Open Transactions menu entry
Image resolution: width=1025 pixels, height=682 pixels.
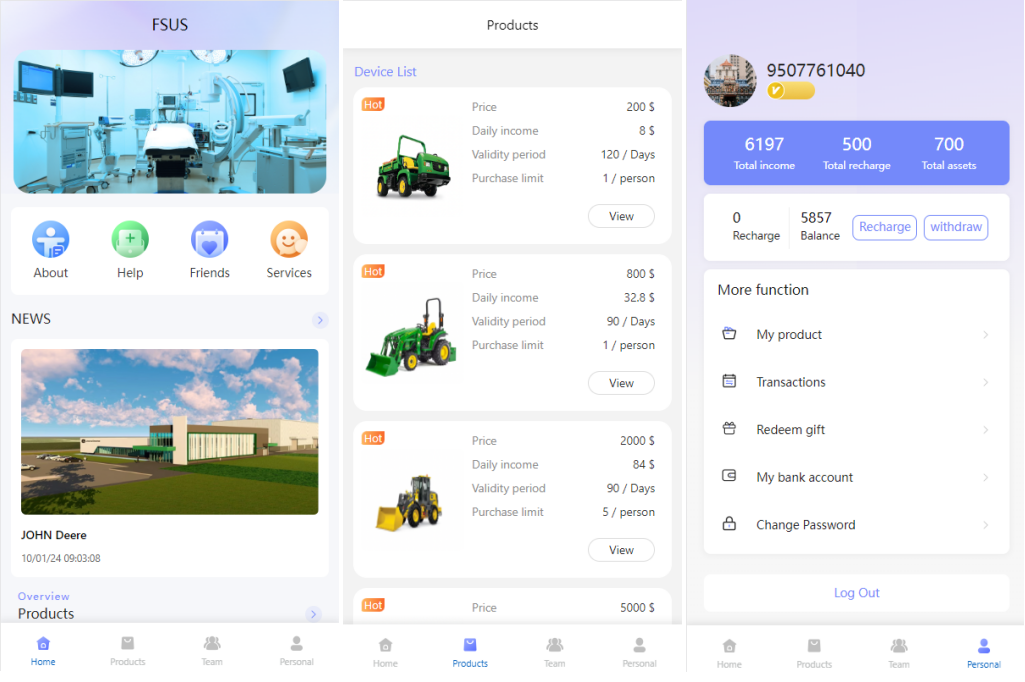click(x=856, y=382)
